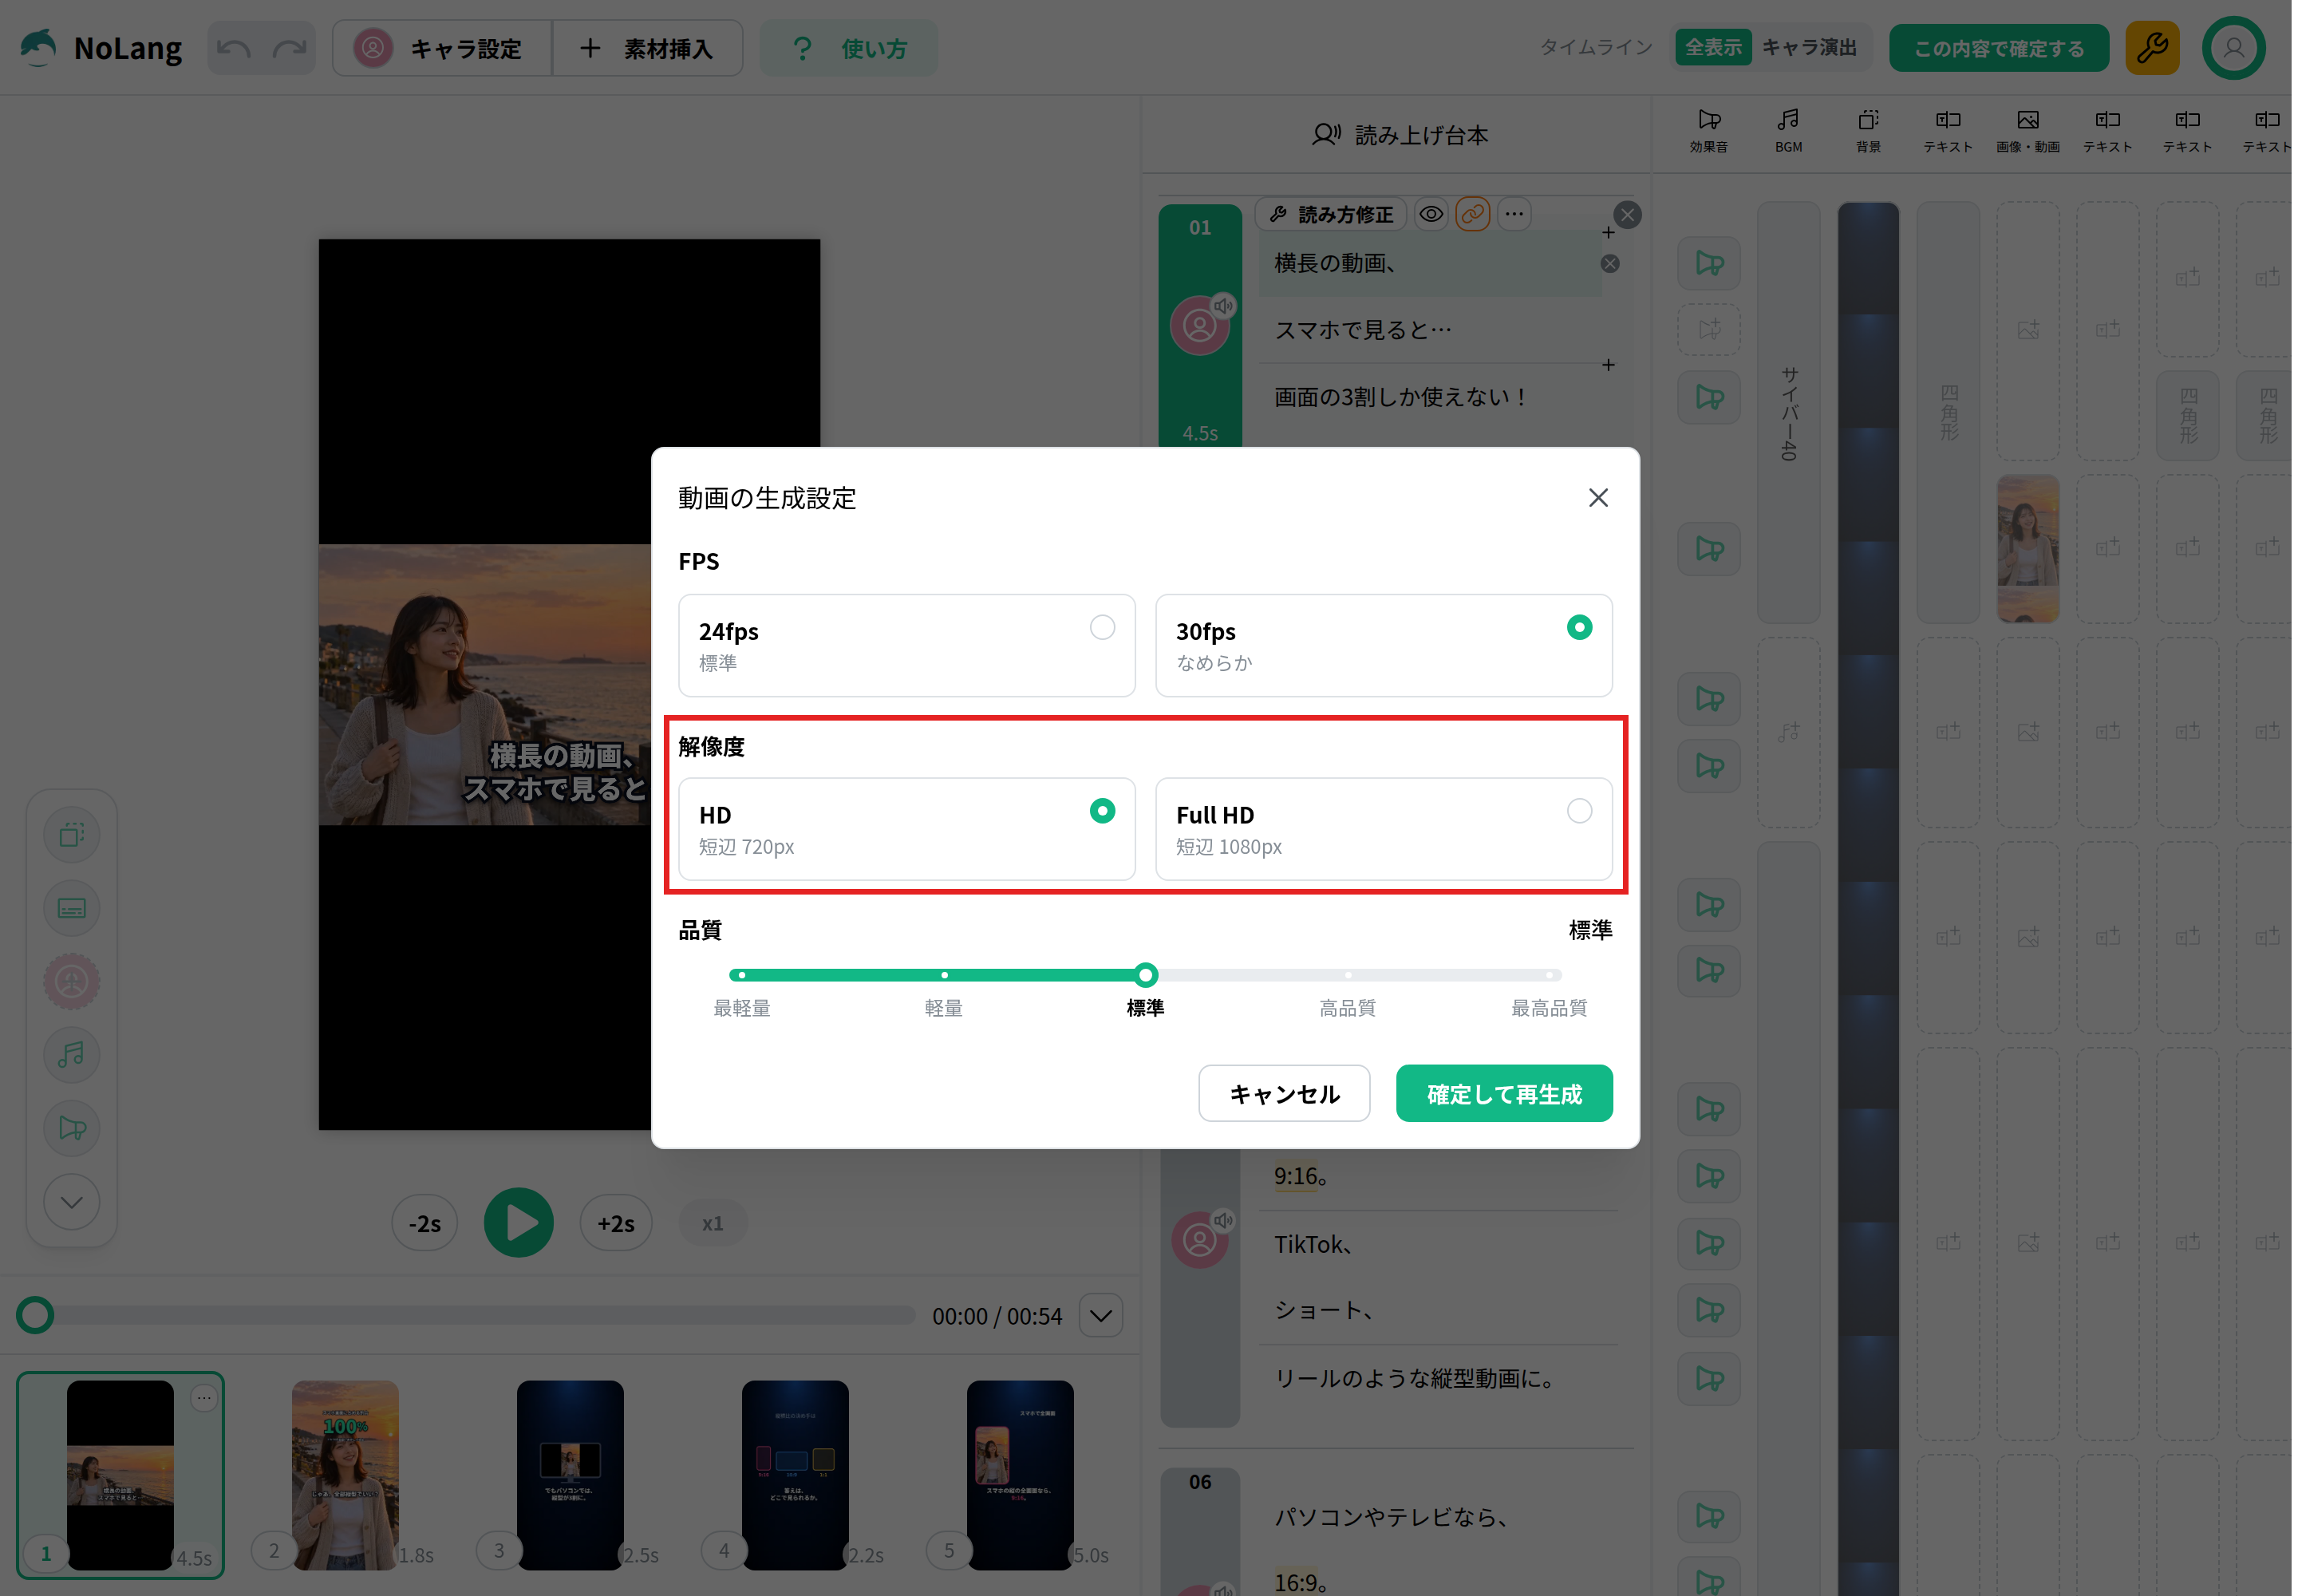2298x1596 pixels.
Task: Open 素材挿入 in the toolbar
Action: click(x=648, y=48)
